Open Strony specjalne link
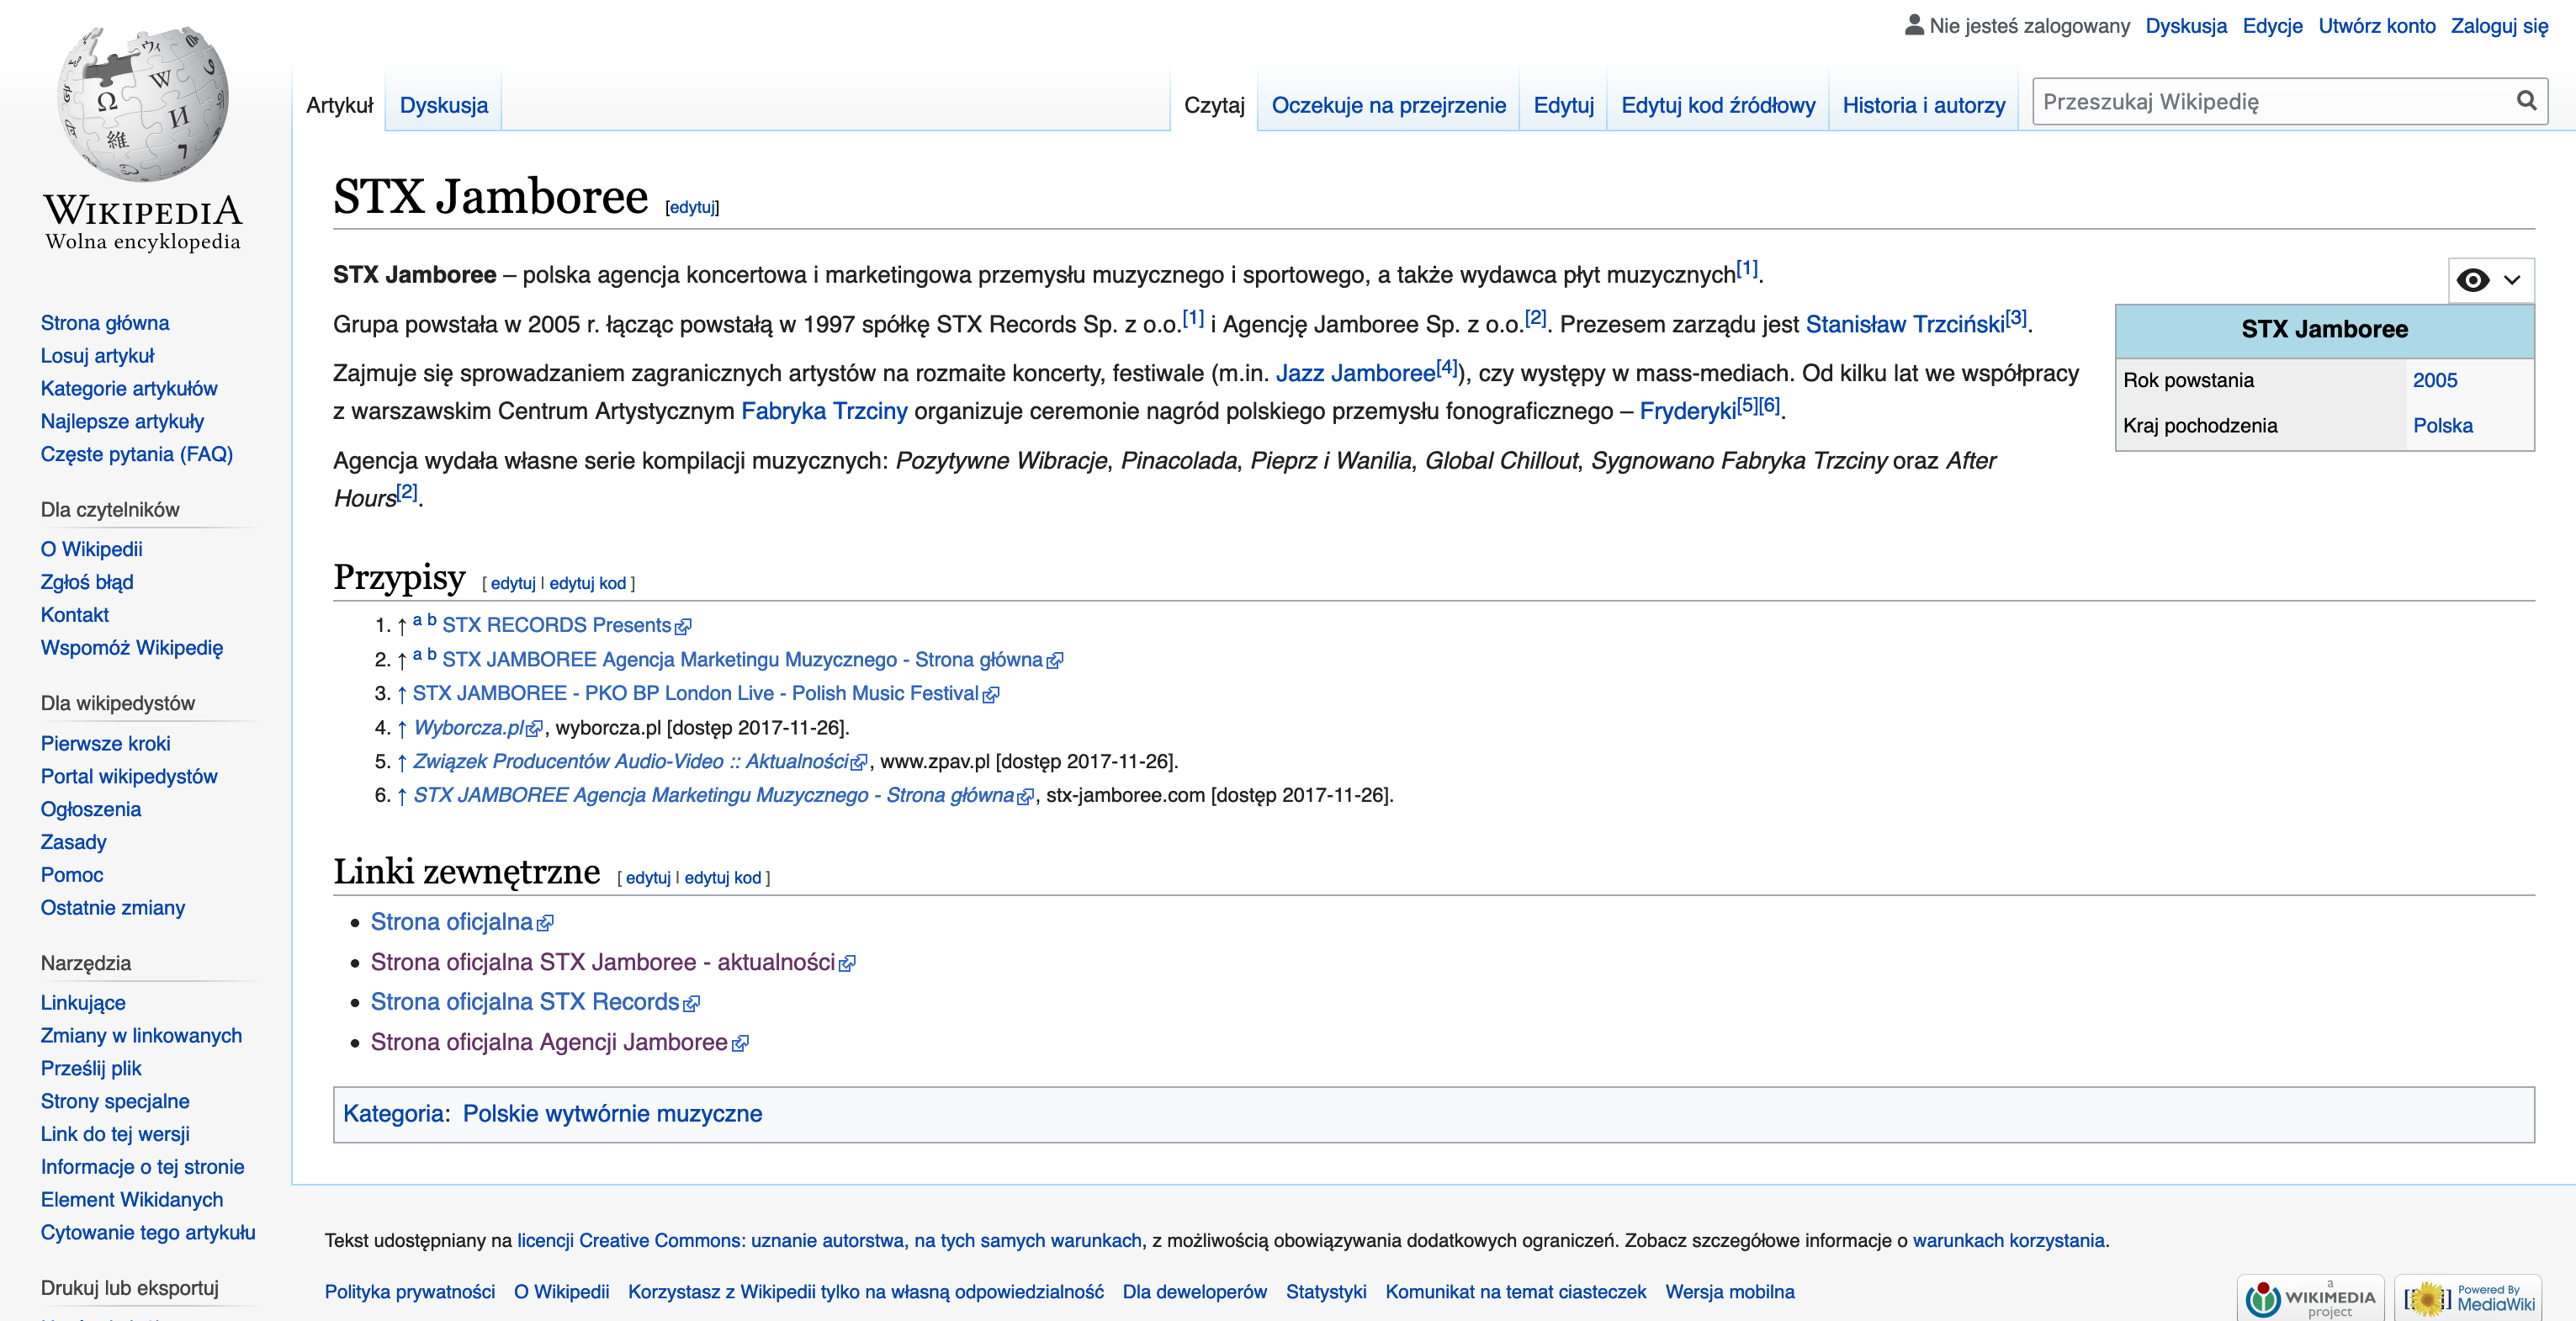 pyautogui.click(x=115, y=1102)
